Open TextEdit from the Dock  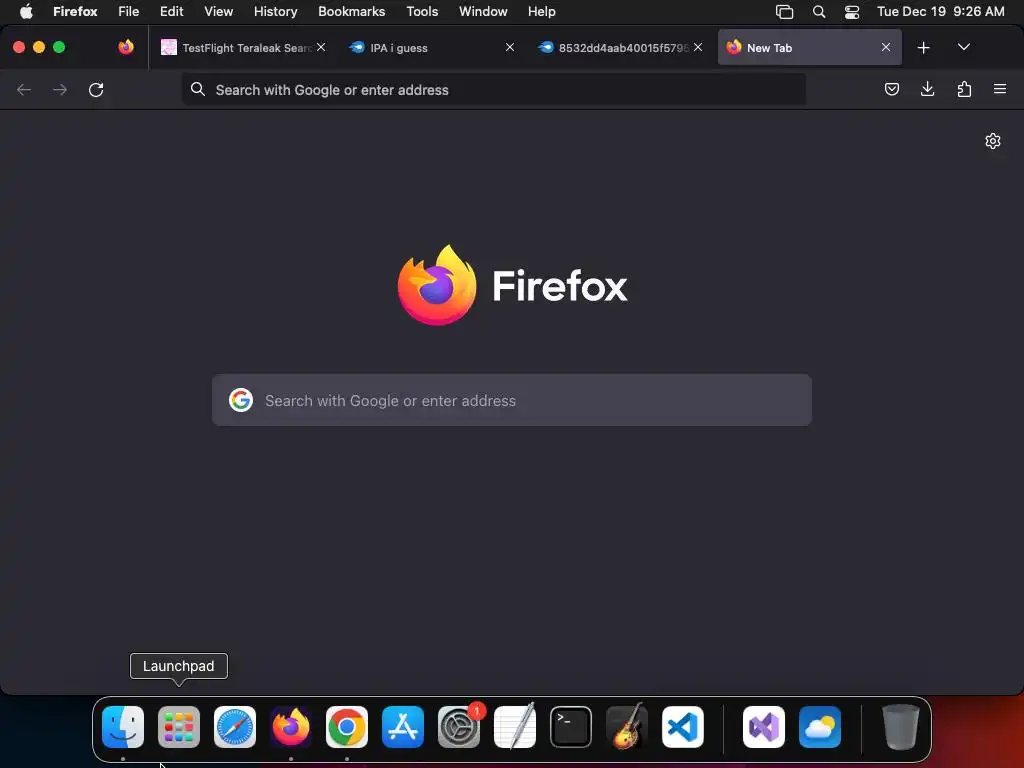(x=515, y=726)
